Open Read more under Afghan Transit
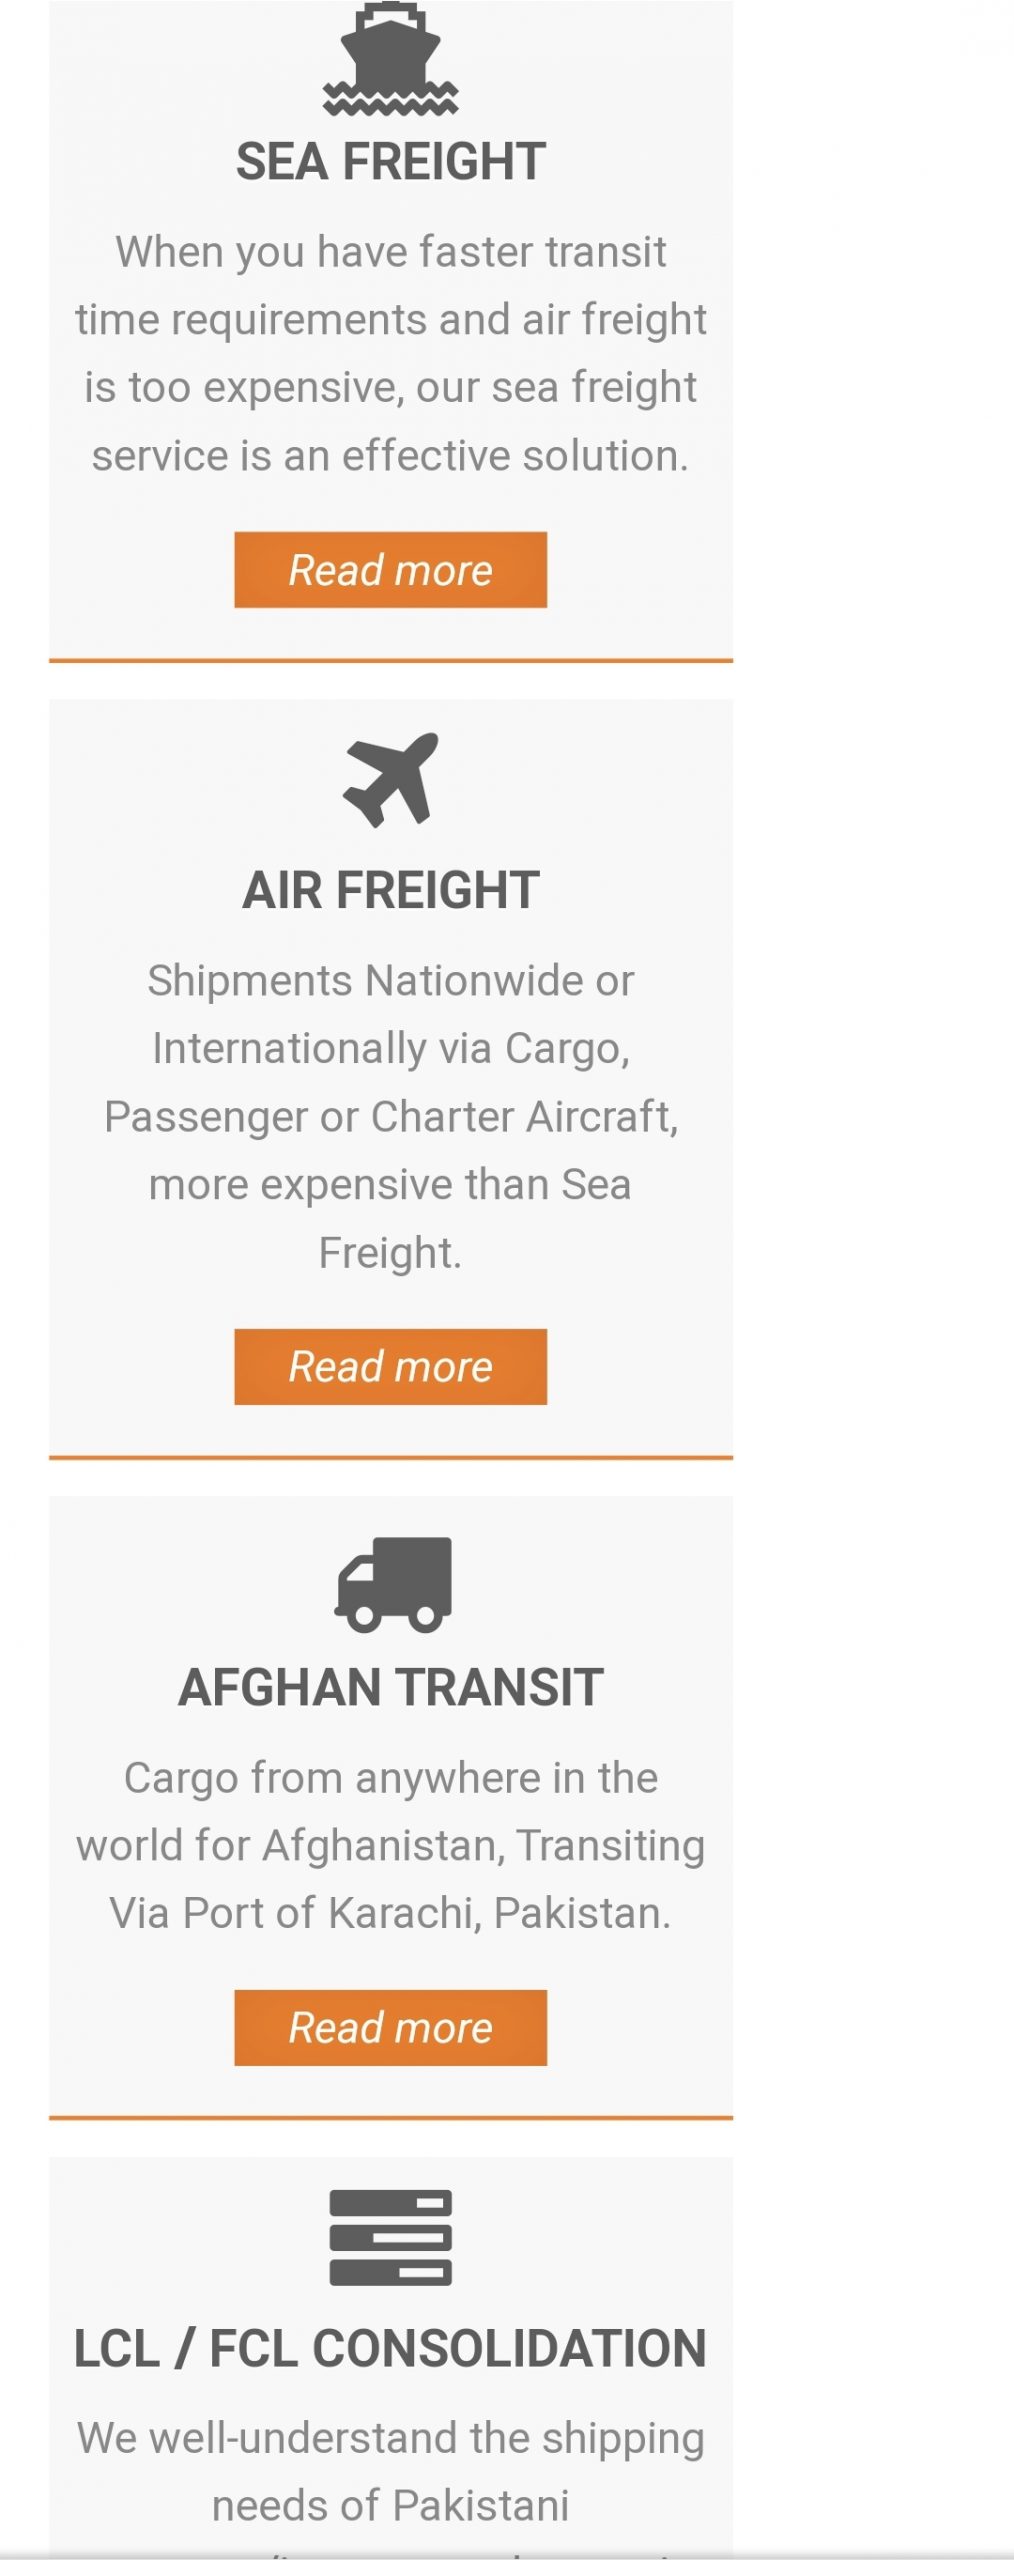Viewport: 1014px width, 2560px height. (x=391, y=2028)
